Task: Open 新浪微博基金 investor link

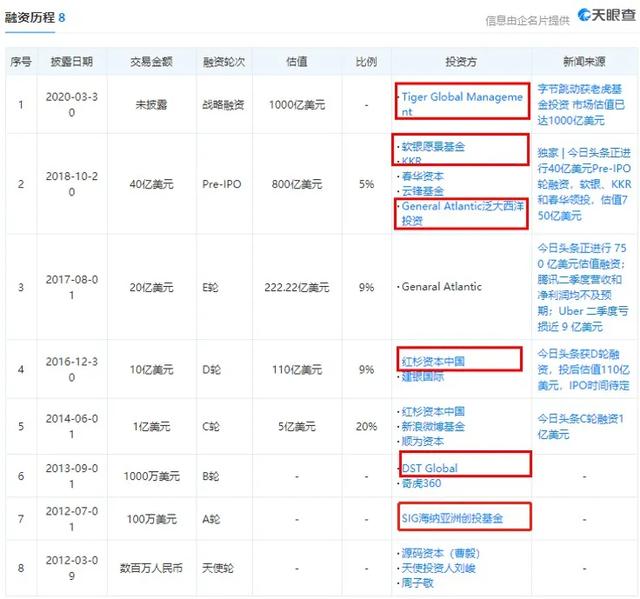Action: pyautogui.click(x=433, y=426)
